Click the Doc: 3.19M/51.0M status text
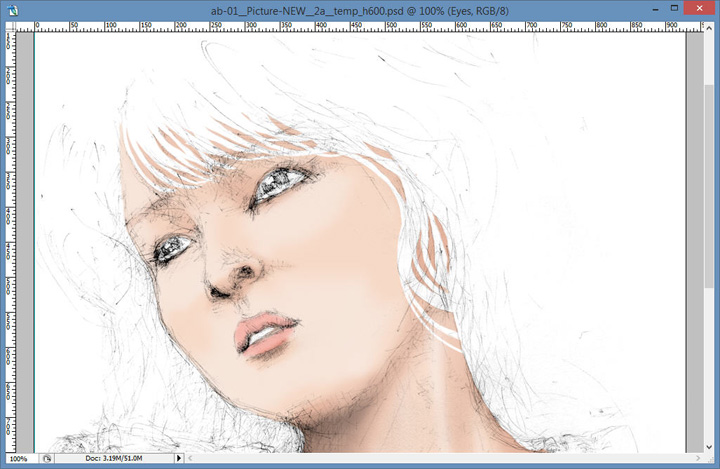Viewport: 720px width, 469px height. 113,458
